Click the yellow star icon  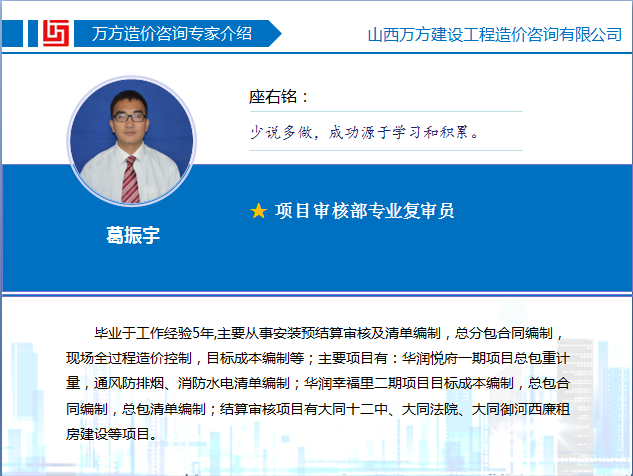point(258,211)
